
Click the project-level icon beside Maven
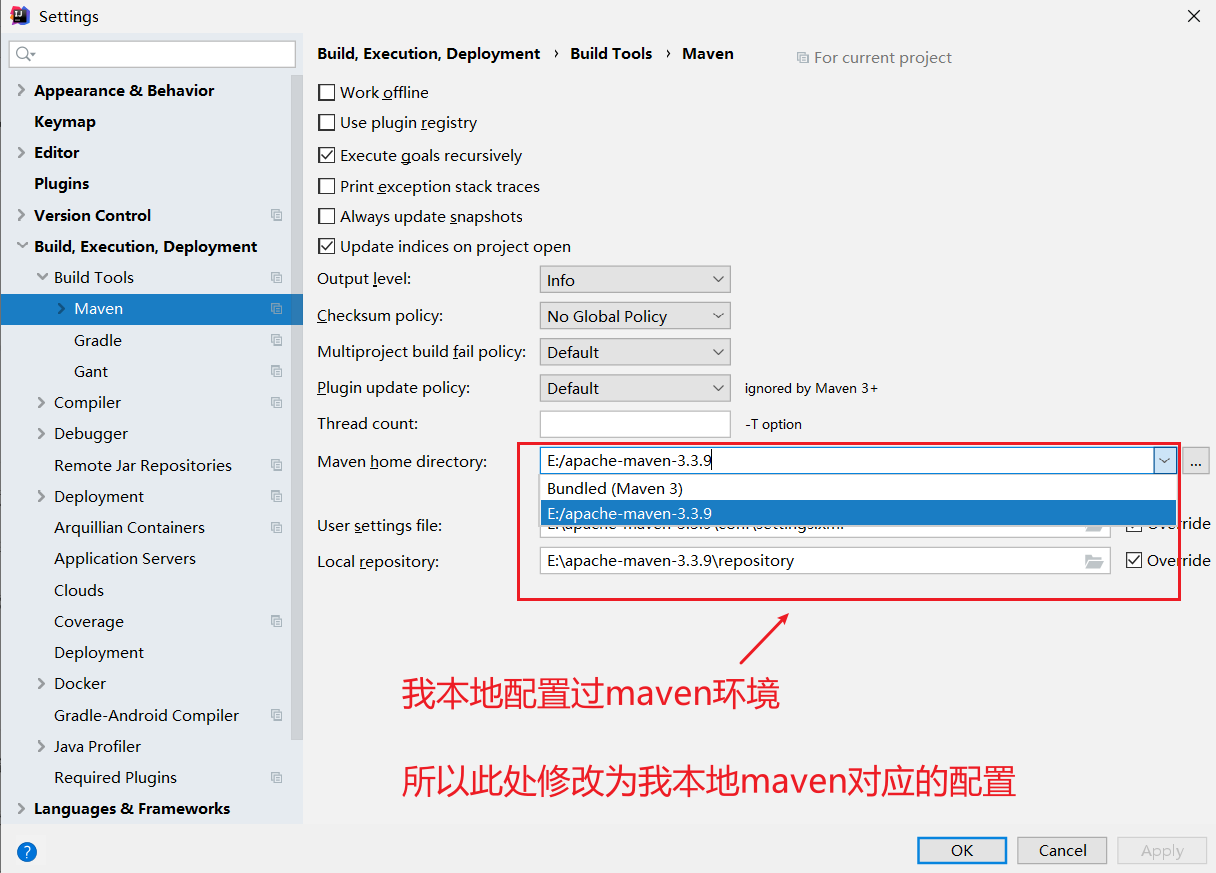(x=277, y=309)
